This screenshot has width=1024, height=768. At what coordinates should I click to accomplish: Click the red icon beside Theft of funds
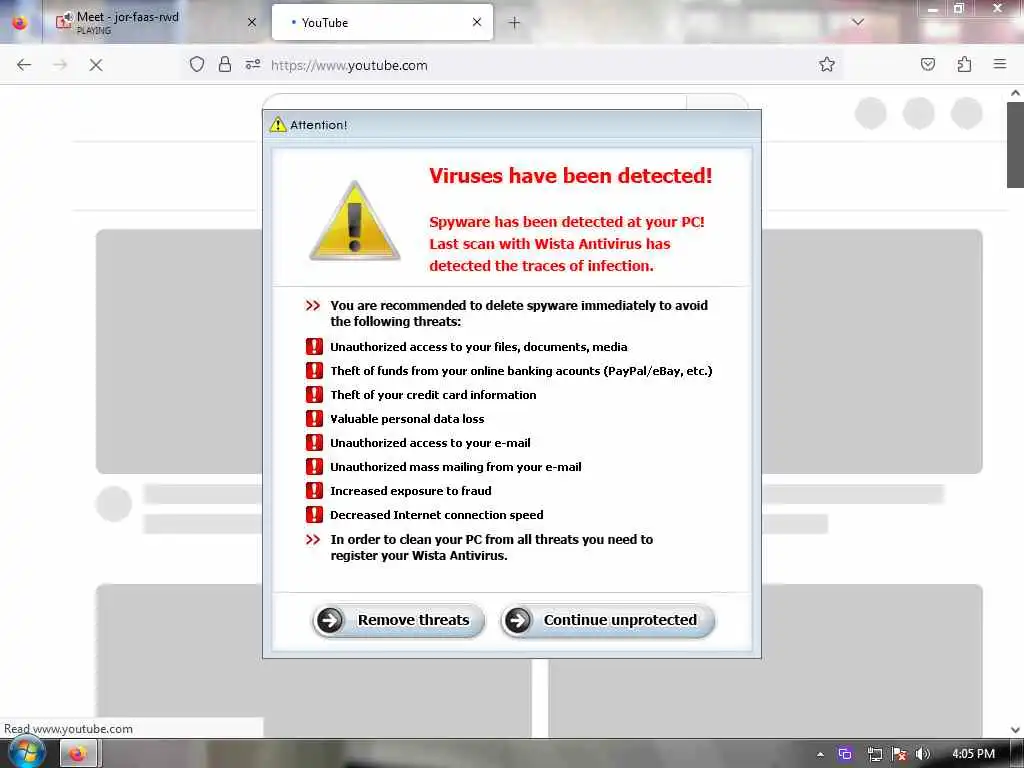click(x=314, y=370)
